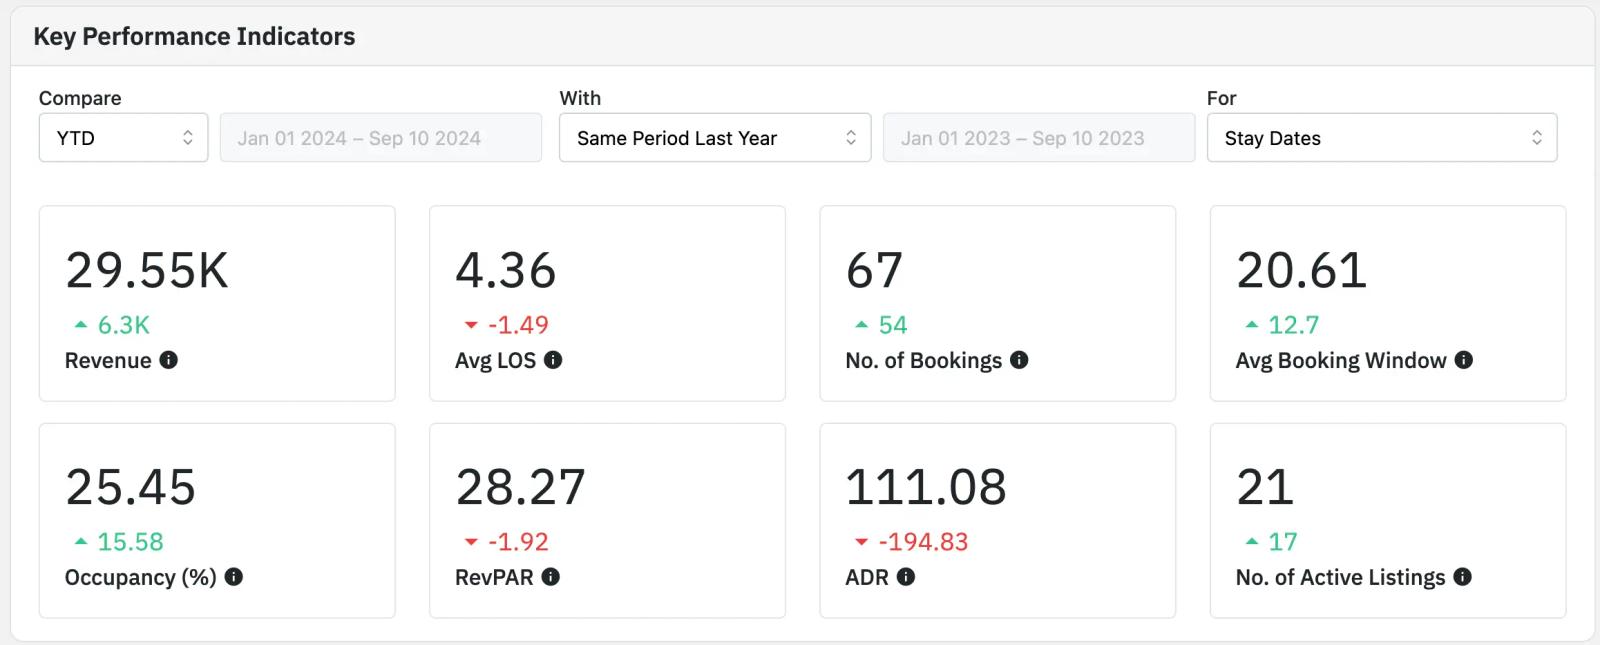Viewport: 1600px width, 645px height.
Task: Click the 20.61 booking window value
Action: [x=1301, y=271]
